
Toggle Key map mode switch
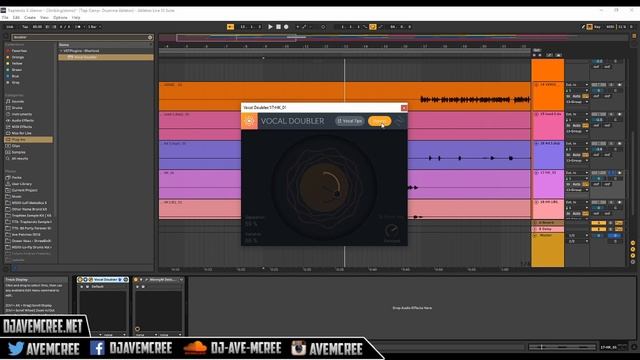tap(597, 27)
